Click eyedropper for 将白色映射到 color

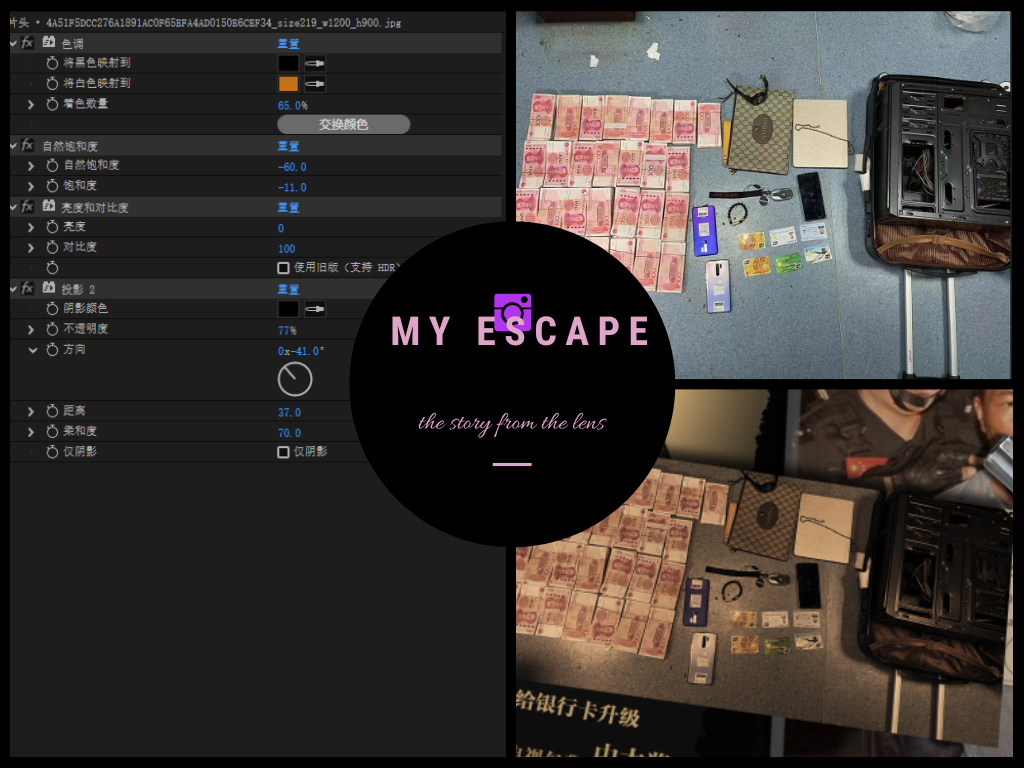pos(315,84)
